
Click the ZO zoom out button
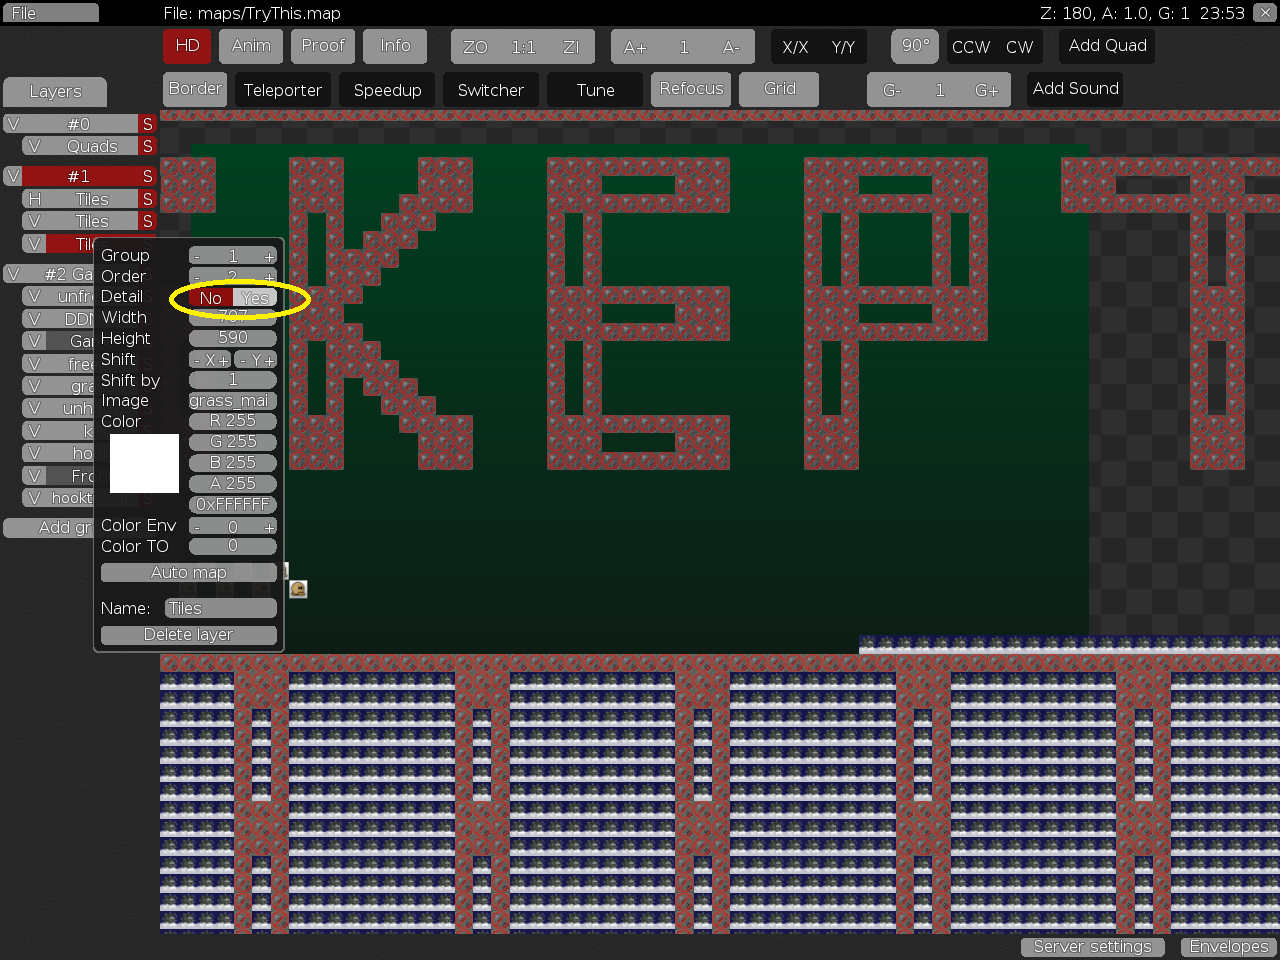click(475, 47)
